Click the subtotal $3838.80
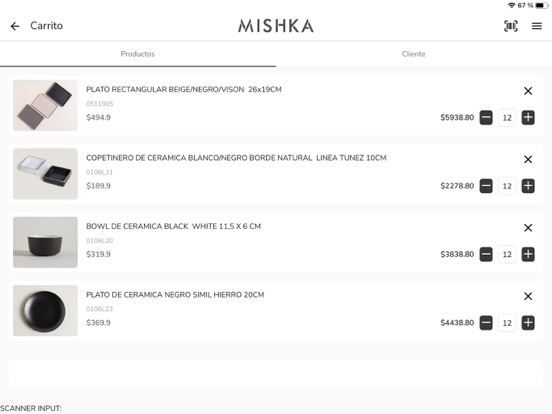The image size is (552, 414). coord(457,254)
